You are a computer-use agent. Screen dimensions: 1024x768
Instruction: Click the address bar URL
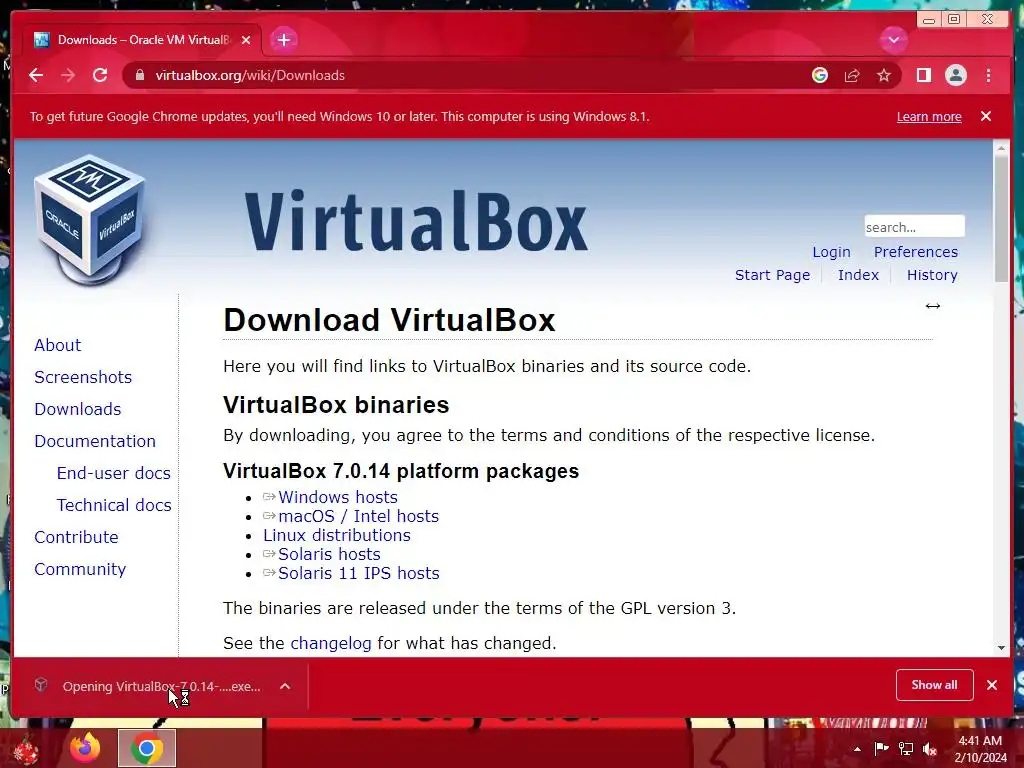(x=250, y=75)
